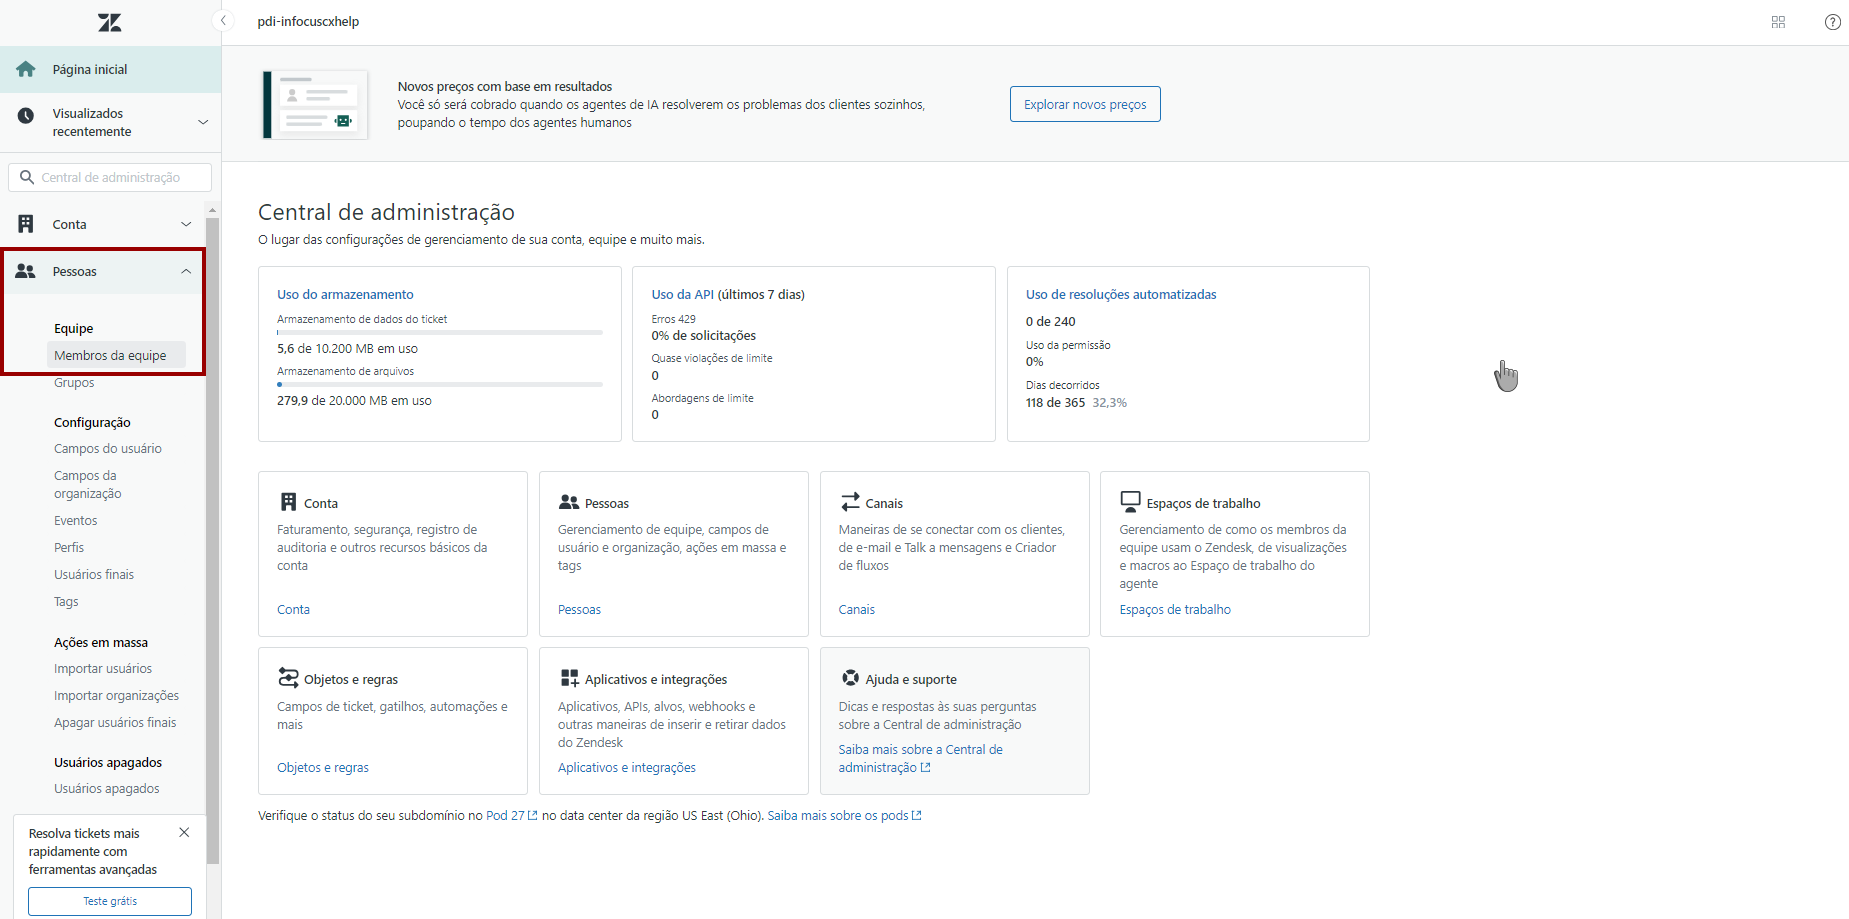This screenshot has width=1849, height=919.
Task: Collapse sidebar with the arrow button
Action: coord(224,21)
